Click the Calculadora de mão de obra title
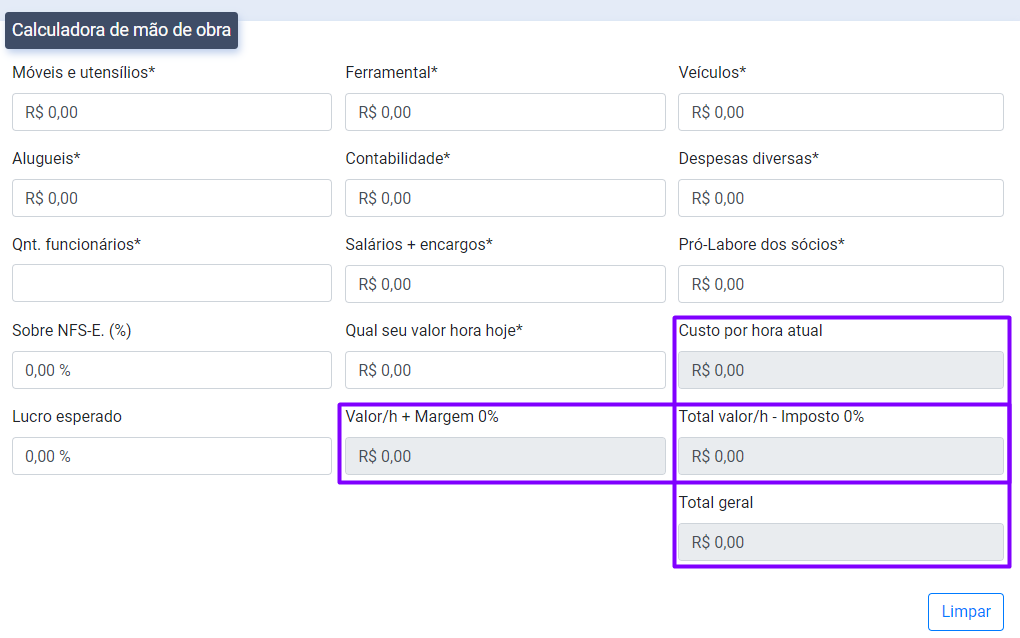The width and height of the screenshot is (1020, 638). coord(121,30)
